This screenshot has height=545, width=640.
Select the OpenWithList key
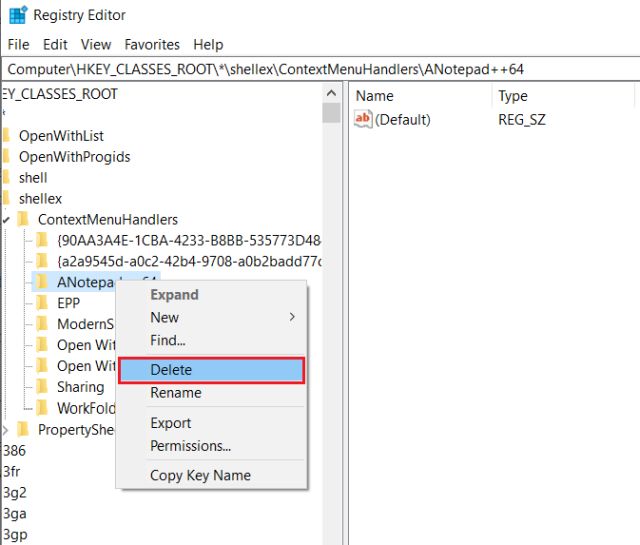tap(61, 136)
